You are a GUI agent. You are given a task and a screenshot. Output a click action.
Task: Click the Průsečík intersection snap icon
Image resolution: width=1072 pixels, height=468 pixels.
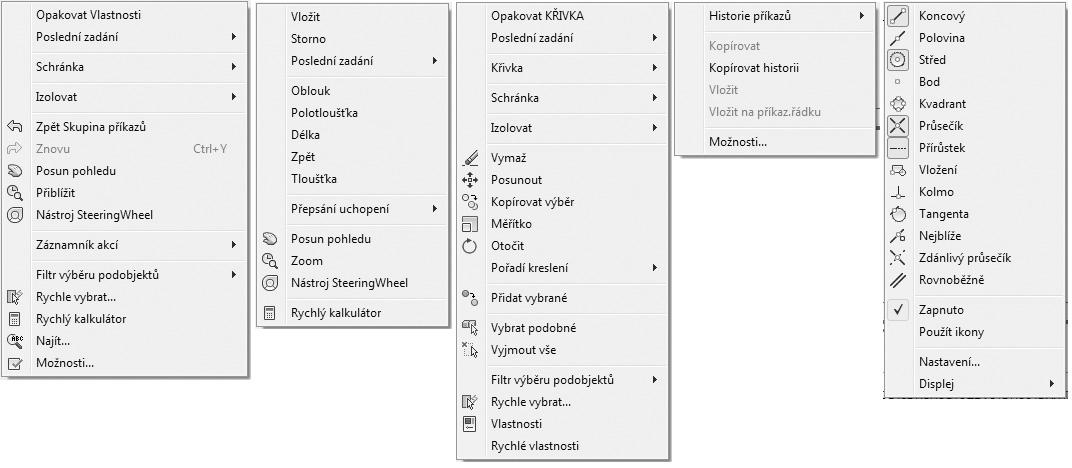pos(898,126)
